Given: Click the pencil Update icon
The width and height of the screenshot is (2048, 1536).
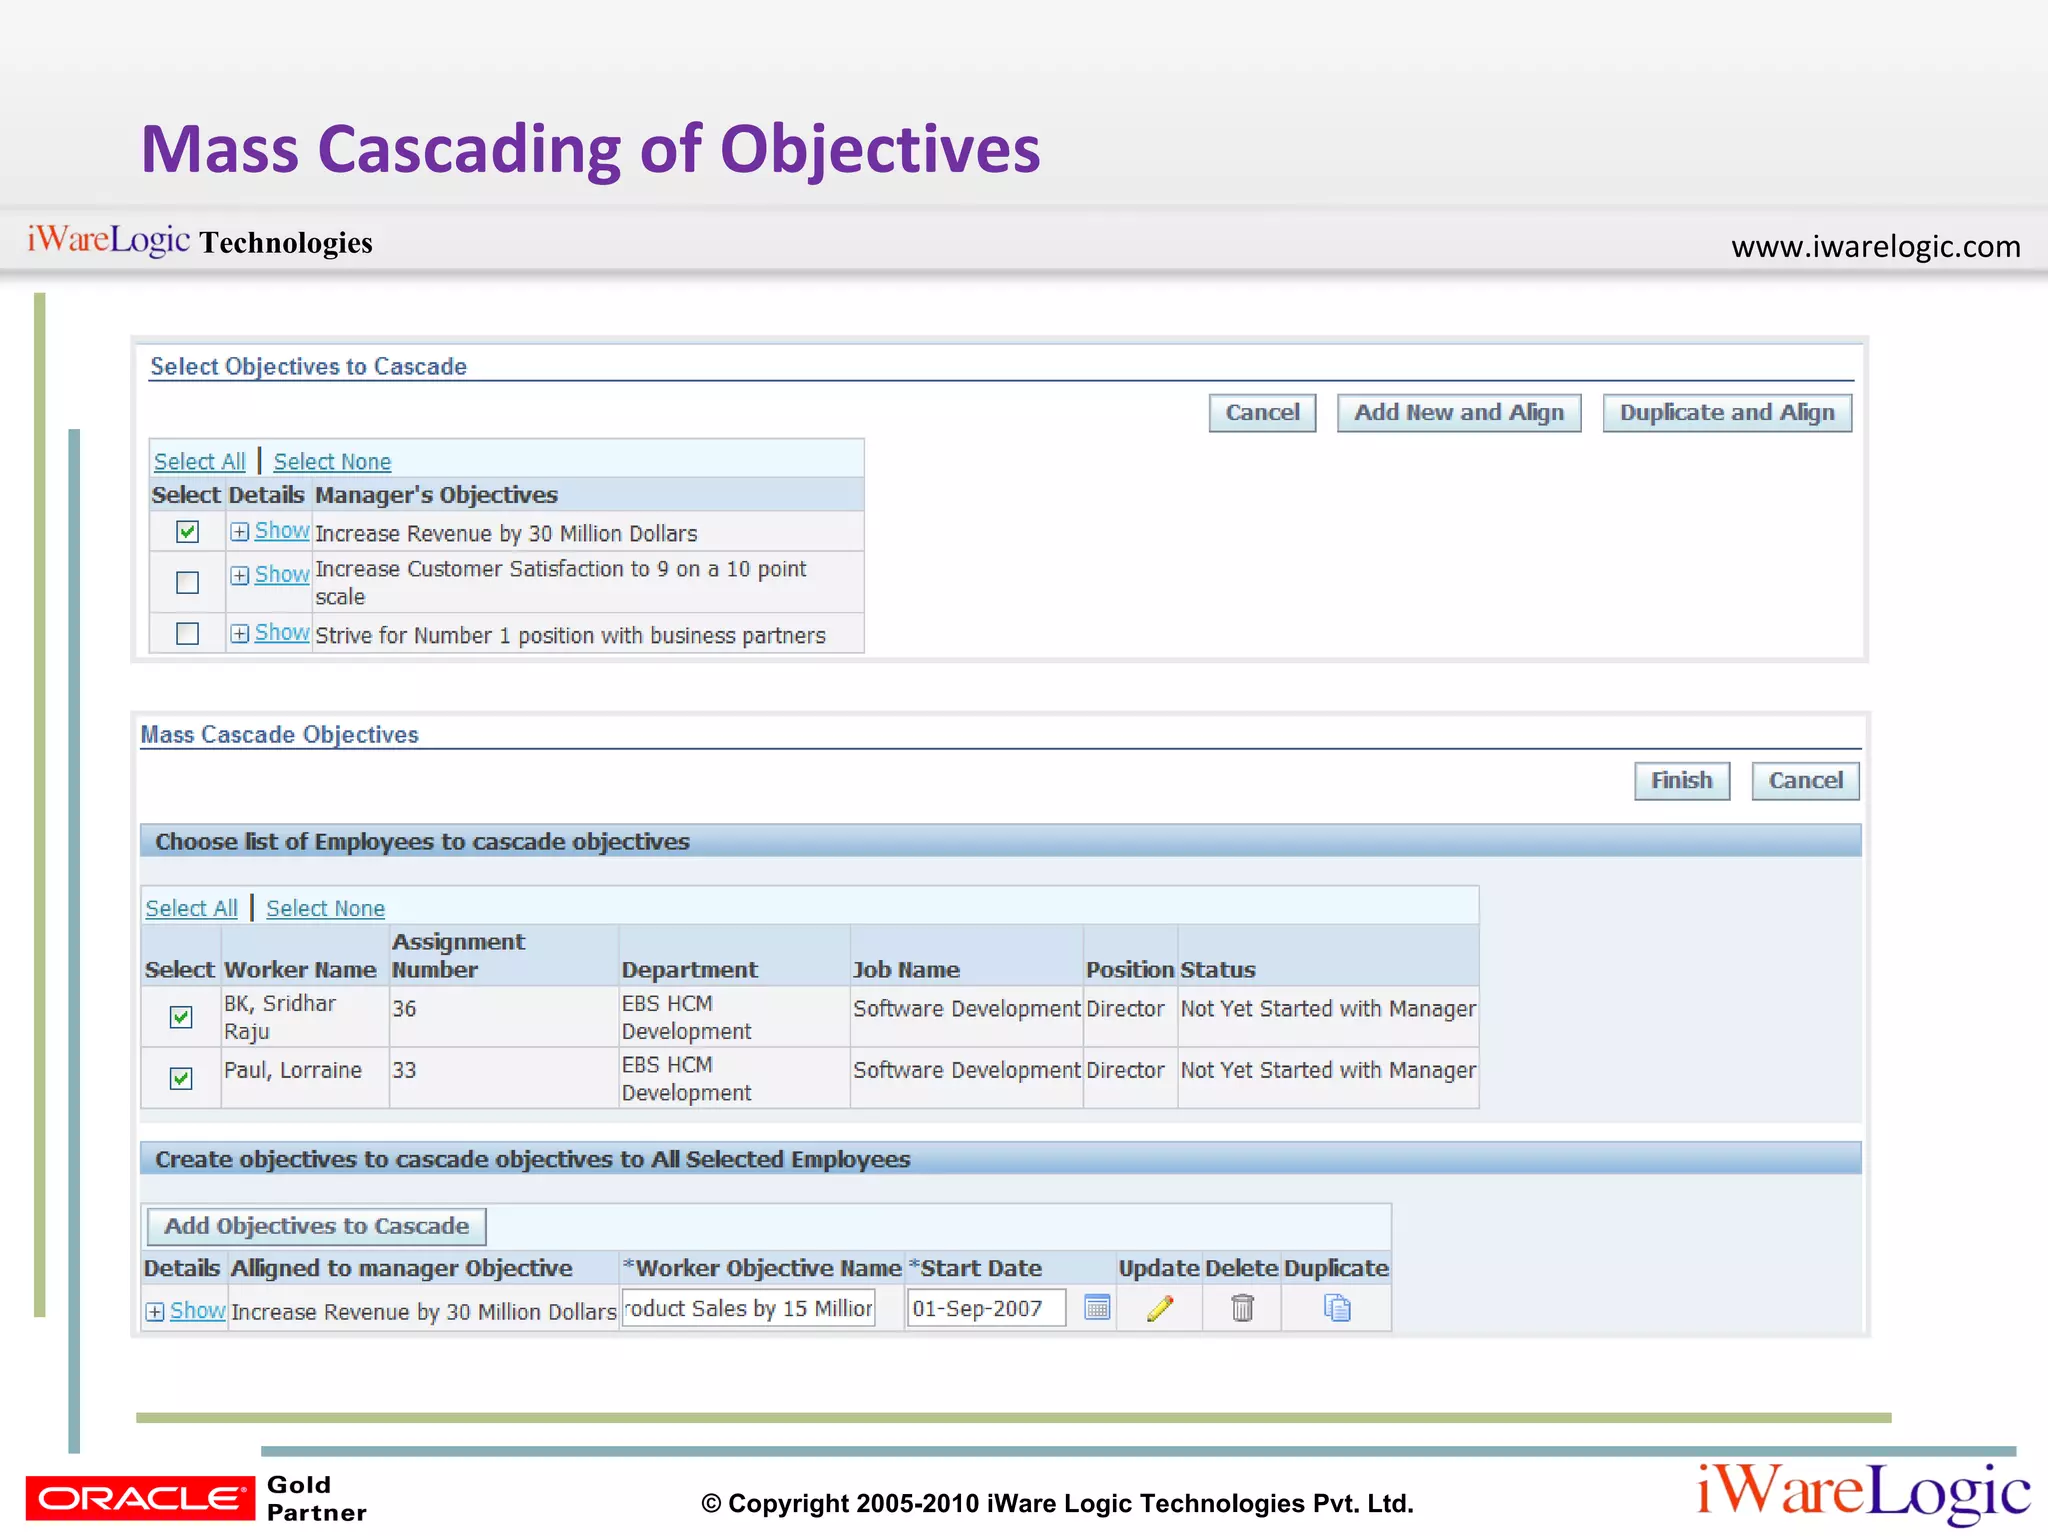Looking at the screenshot, I should 1160,1308.
